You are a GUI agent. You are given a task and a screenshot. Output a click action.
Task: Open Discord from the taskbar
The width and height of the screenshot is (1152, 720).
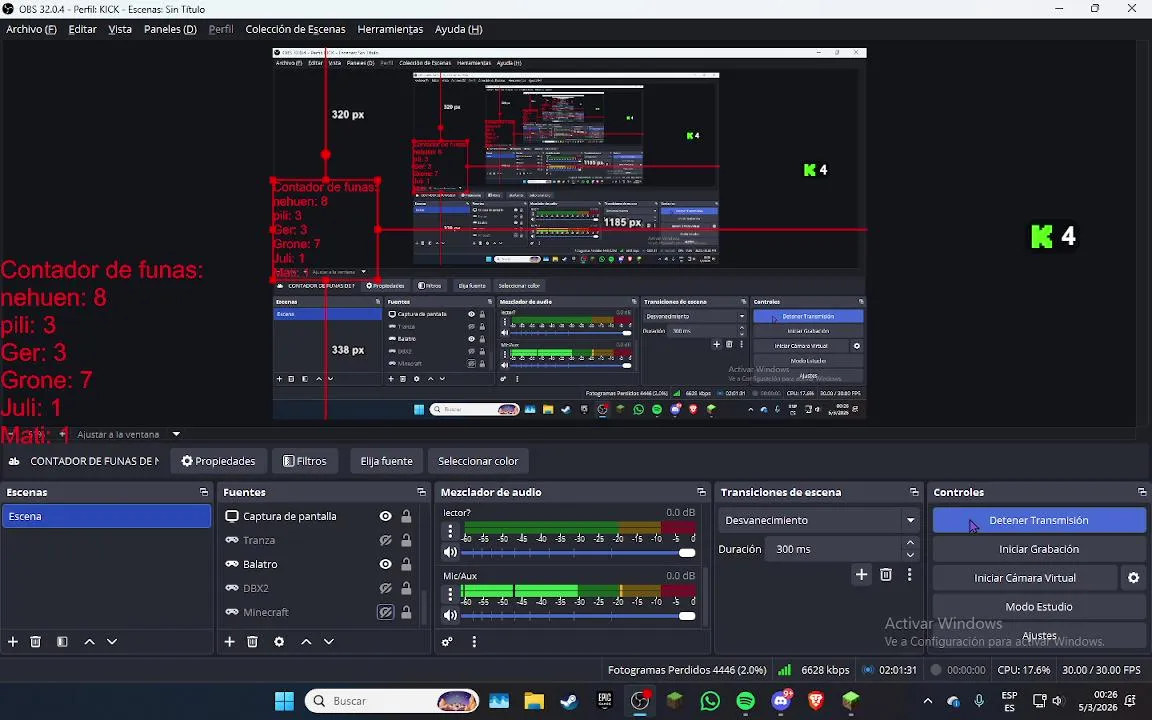click(x=781, y=701)
